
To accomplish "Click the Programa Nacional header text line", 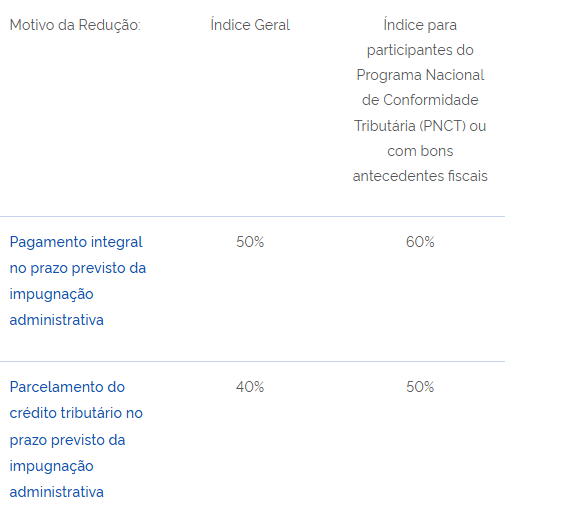I will coord(420,75).
